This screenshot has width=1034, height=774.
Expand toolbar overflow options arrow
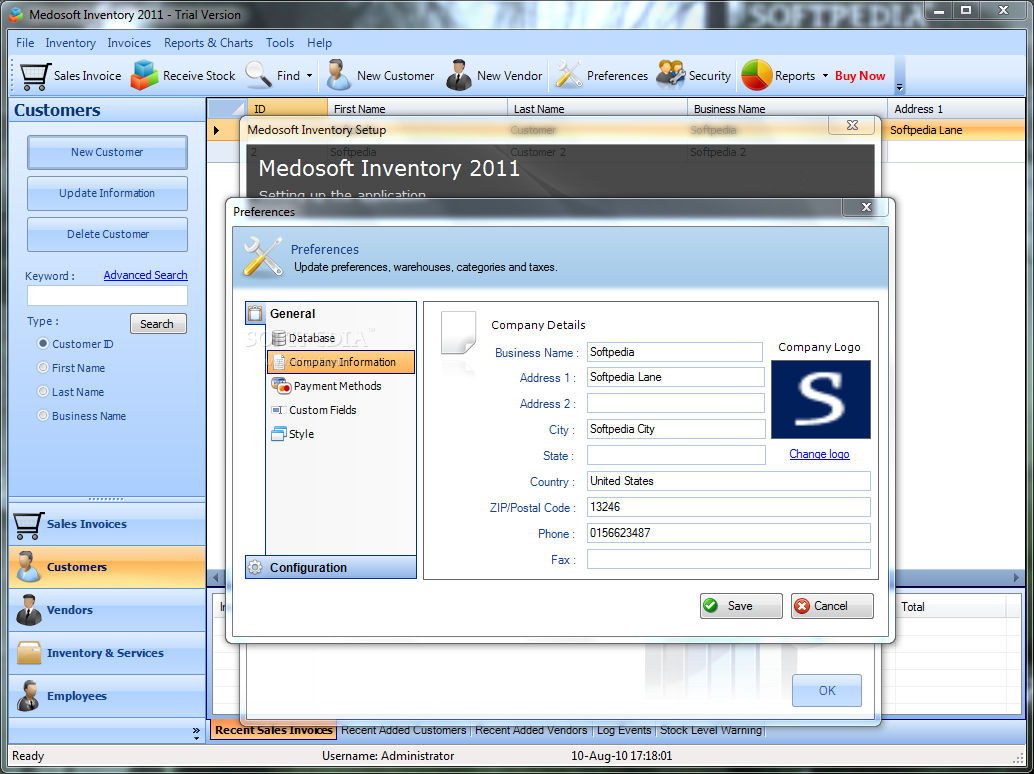[899, 88]
